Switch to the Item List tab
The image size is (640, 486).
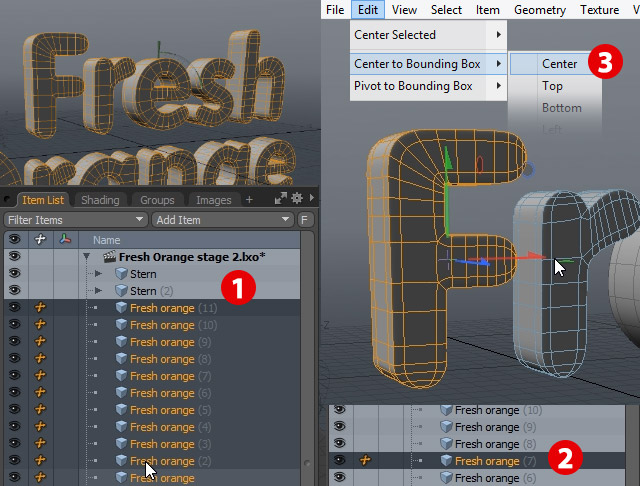point(43,200)
